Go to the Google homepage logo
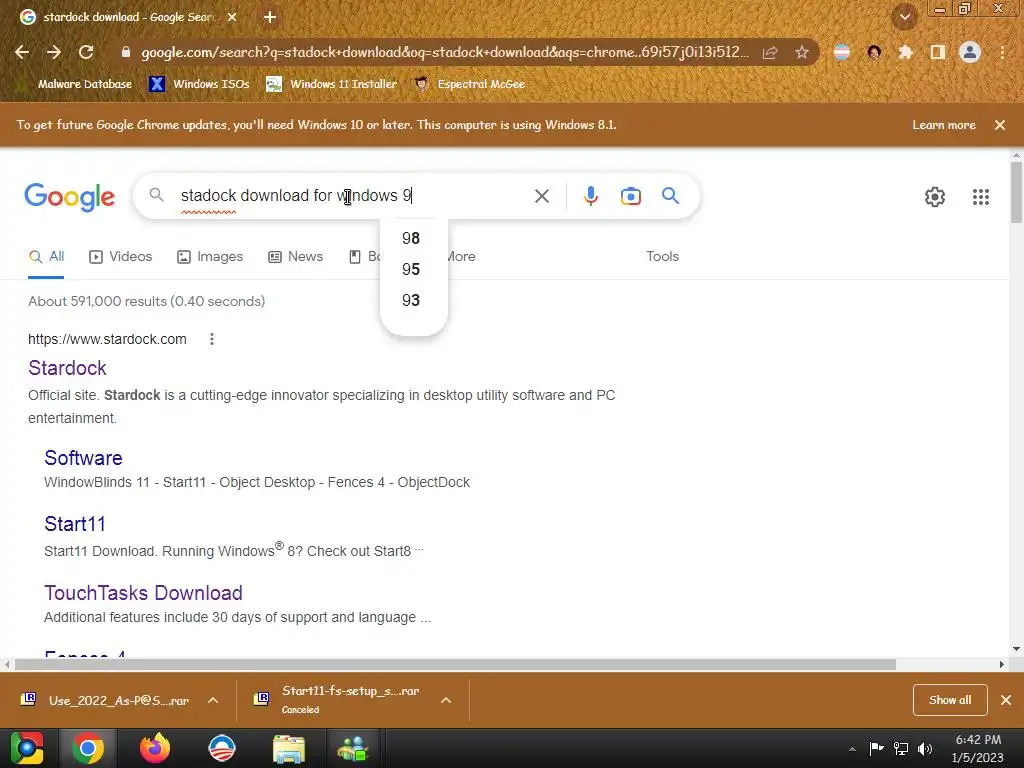The width and height of the screenshot is (1024, 768). coord(69,197)
